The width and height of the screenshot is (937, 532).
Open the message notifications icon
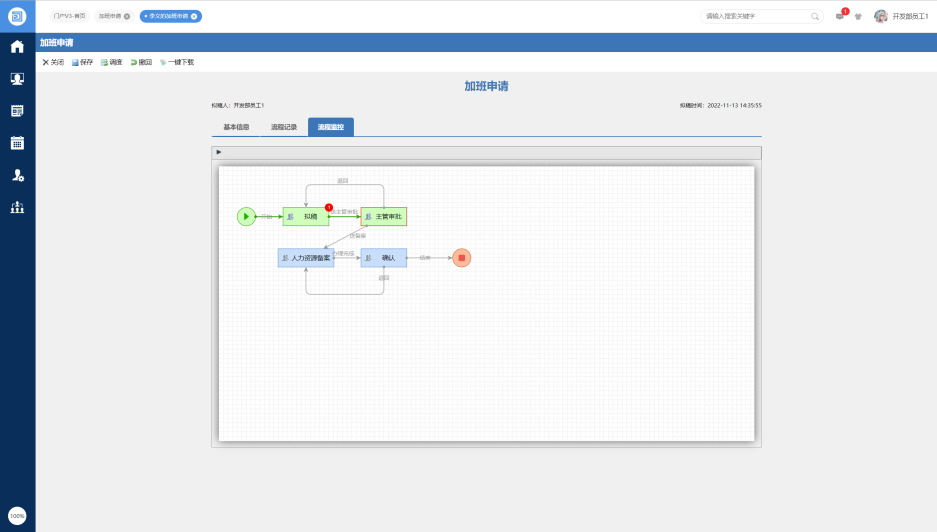pos(840,16)
